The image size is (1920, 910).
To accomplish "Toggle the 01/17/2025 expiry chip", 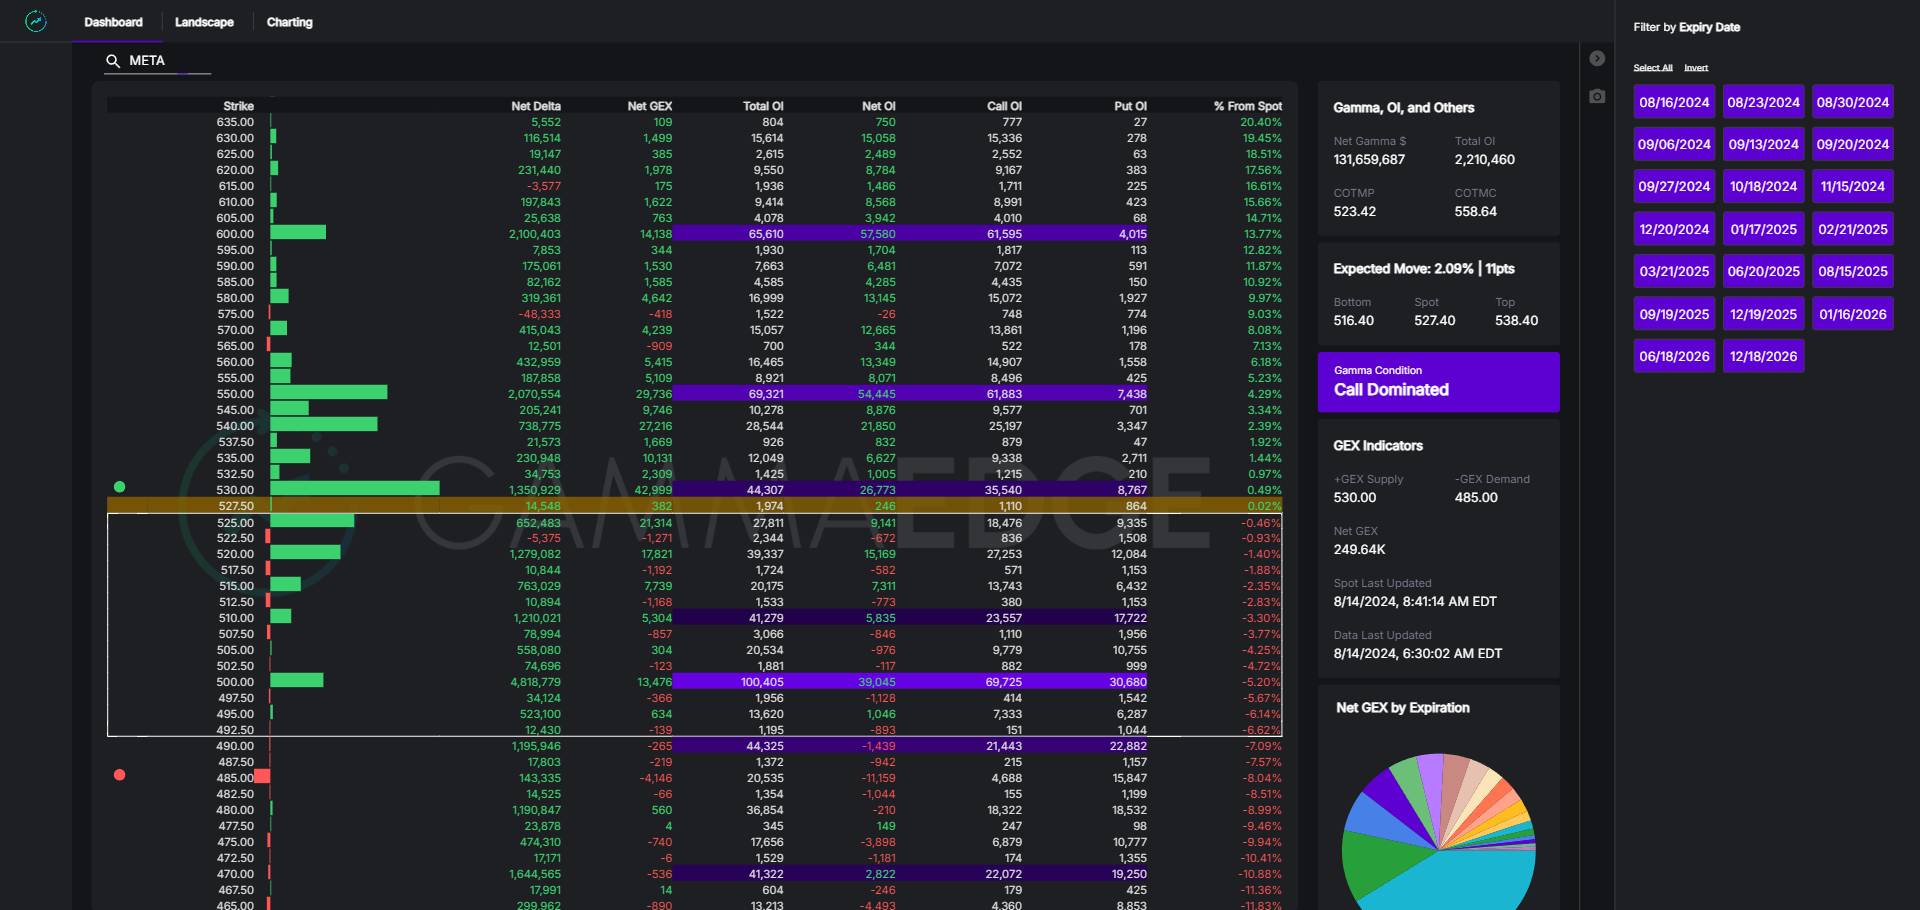I will pos(1763,229).
